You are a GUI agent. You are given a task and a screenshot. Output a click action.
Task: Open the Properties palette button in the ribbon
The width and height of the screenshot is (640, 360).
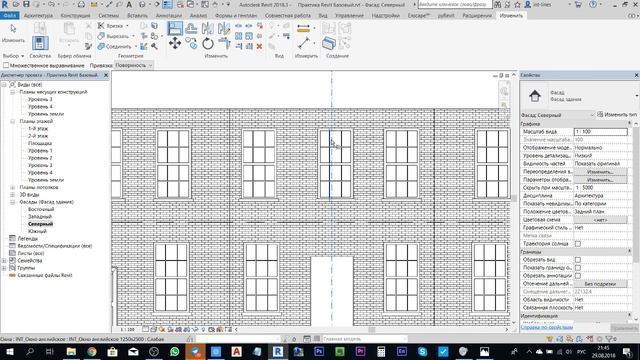click(x=40, y=43)
